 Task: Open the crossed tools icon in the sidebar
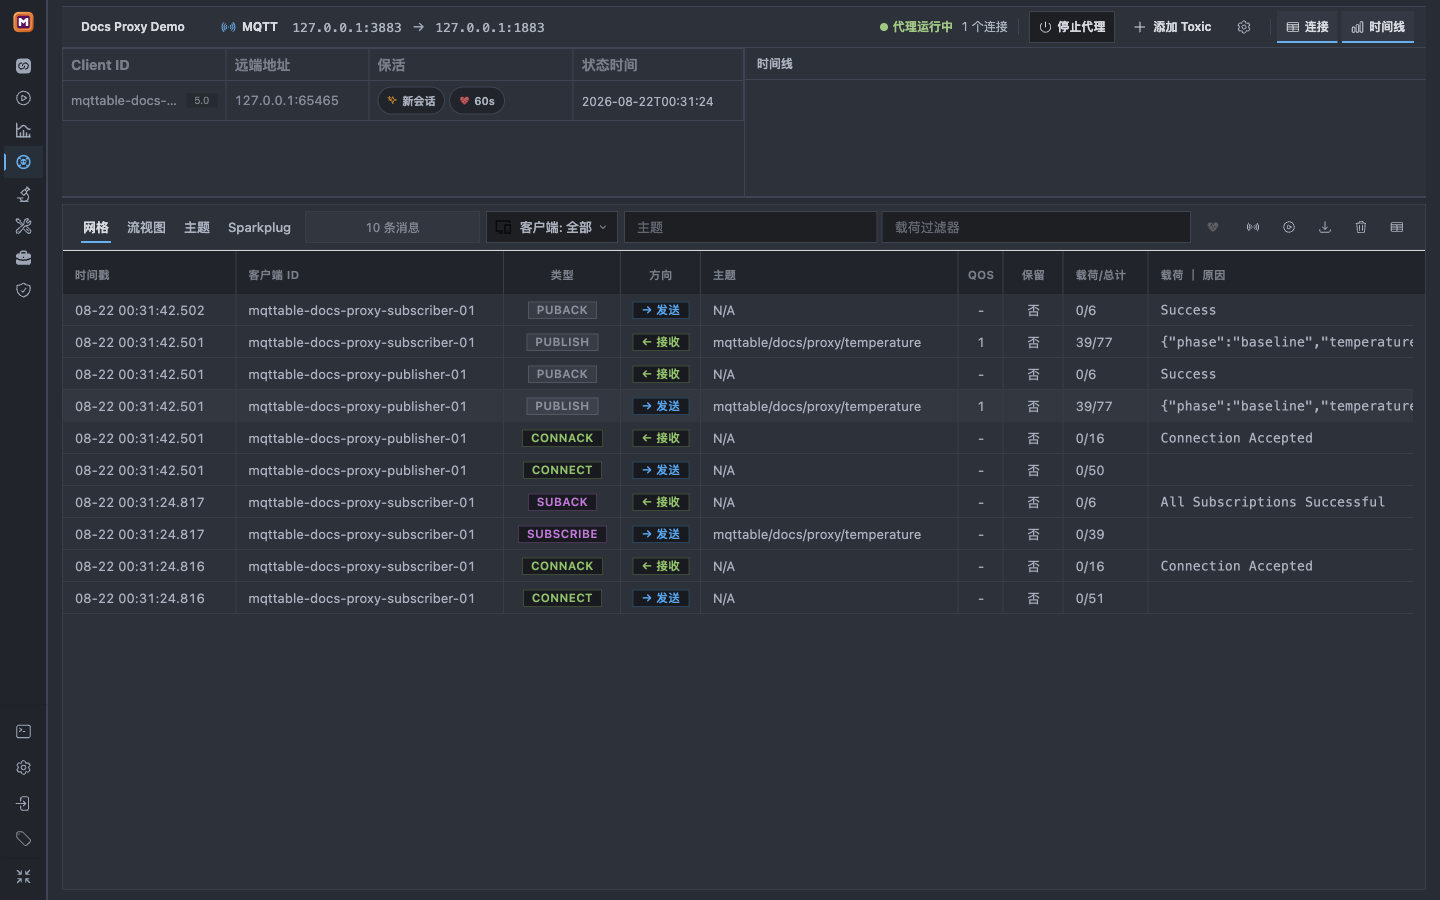tap(23, 226)
